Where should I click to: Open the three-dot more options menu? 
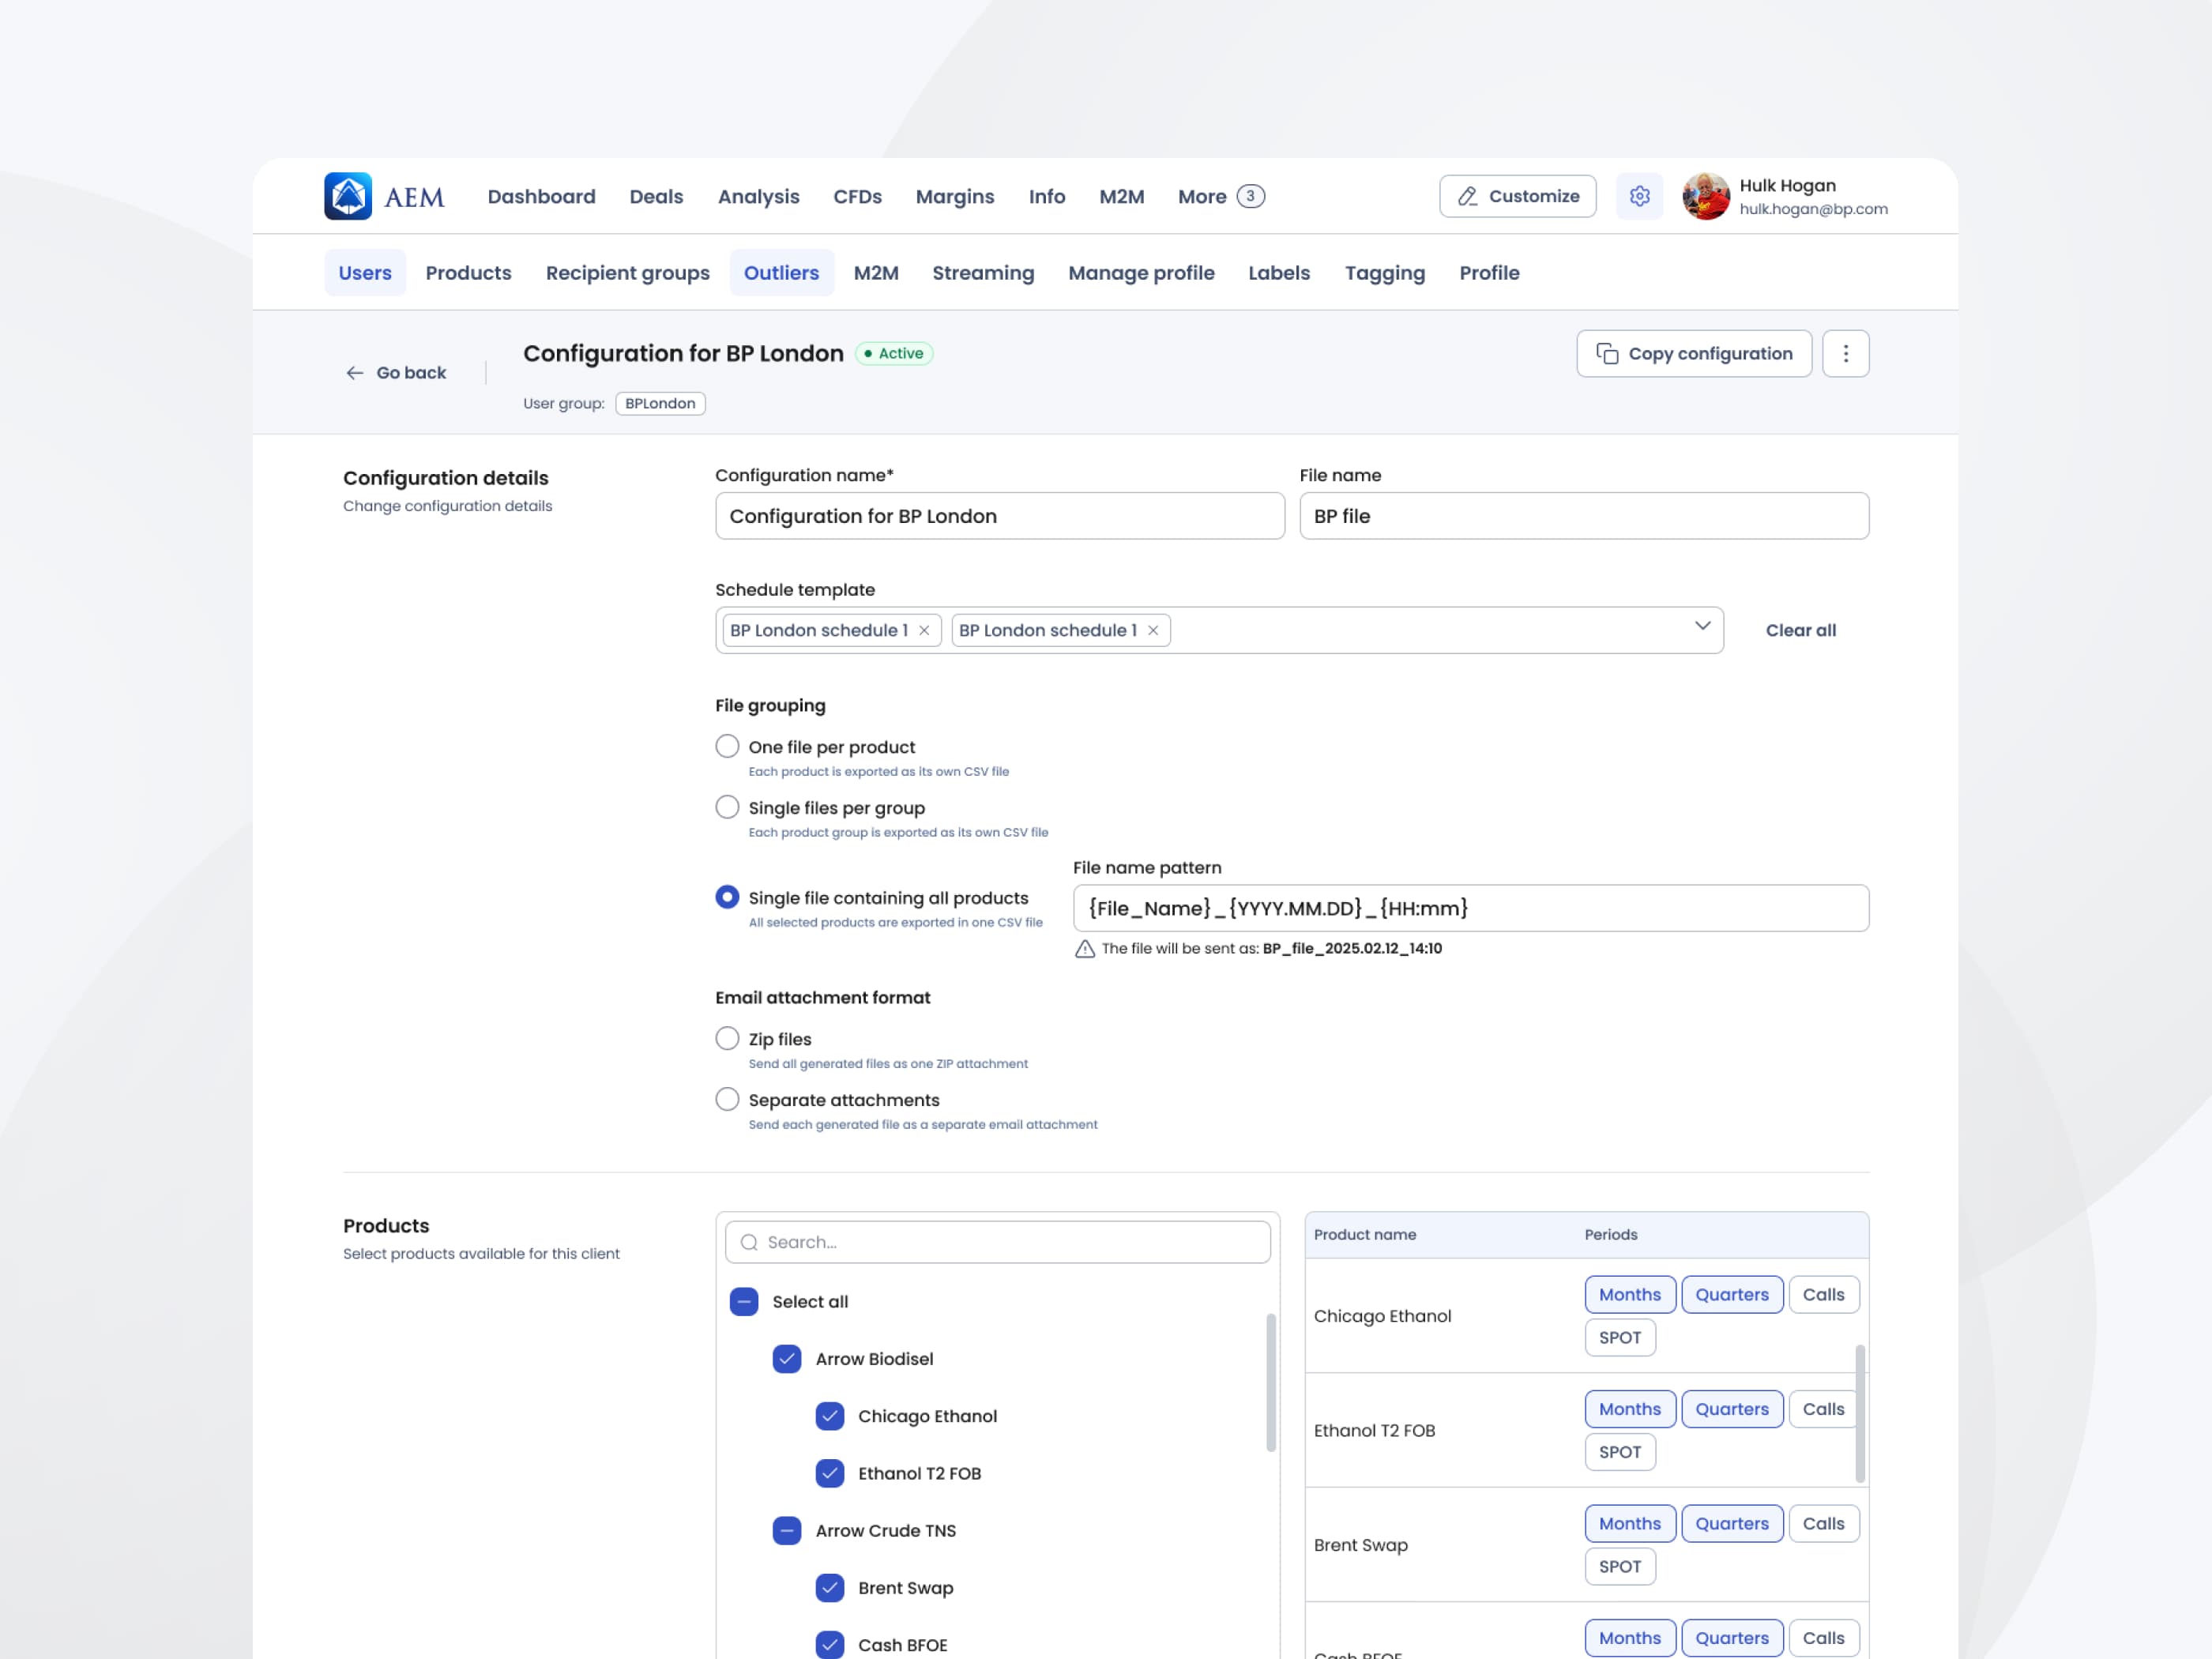click(x=1846, y=354)
